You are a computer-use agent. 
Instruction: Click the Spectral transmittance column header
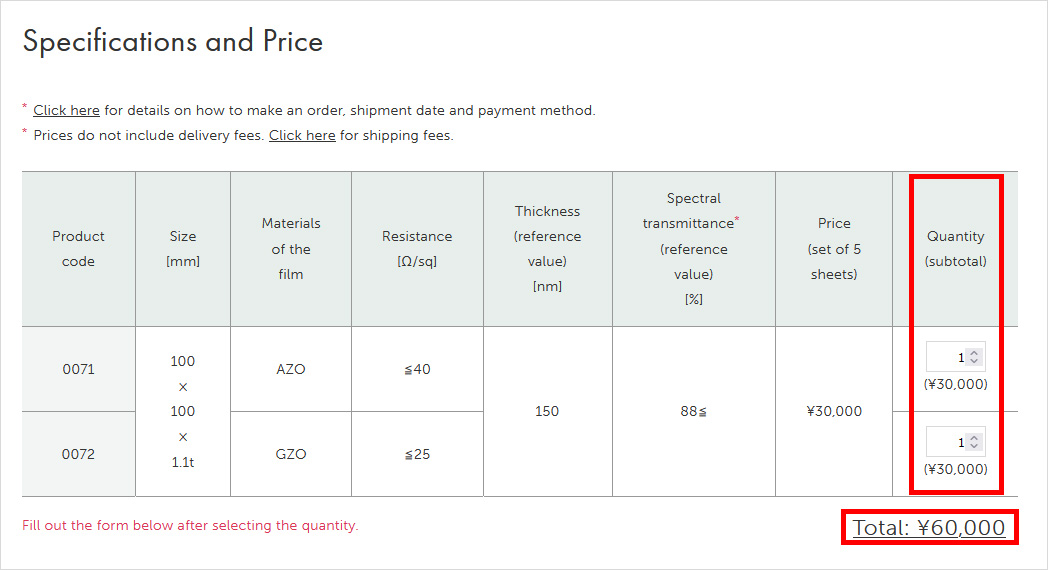click(x=694, y=249)
